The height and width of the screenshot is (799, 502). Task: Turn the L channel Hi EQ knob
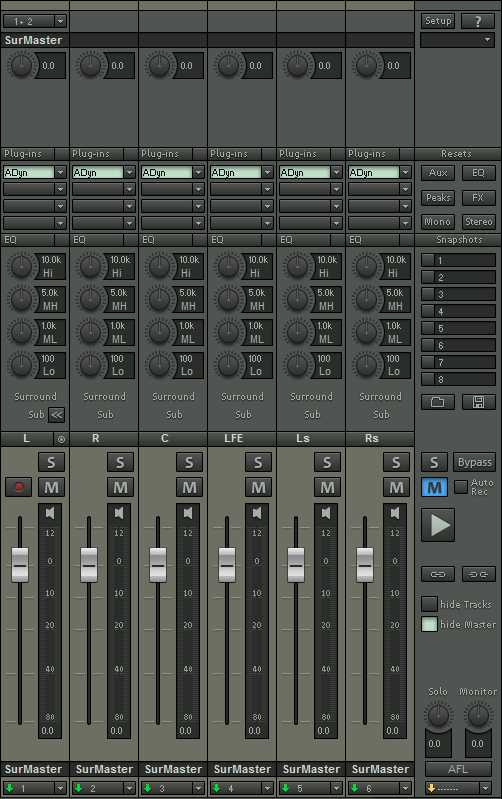[21, 265]
